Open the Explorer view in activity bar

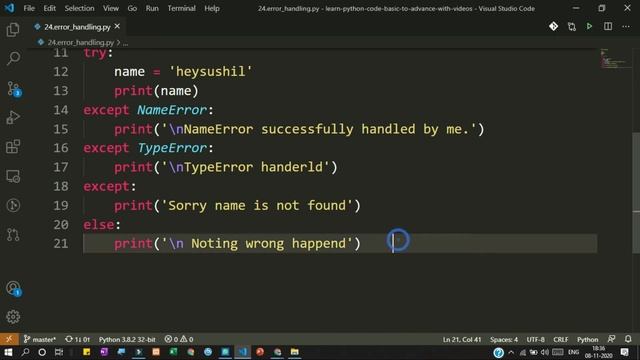pyautogui.click(x=13, y=30)
